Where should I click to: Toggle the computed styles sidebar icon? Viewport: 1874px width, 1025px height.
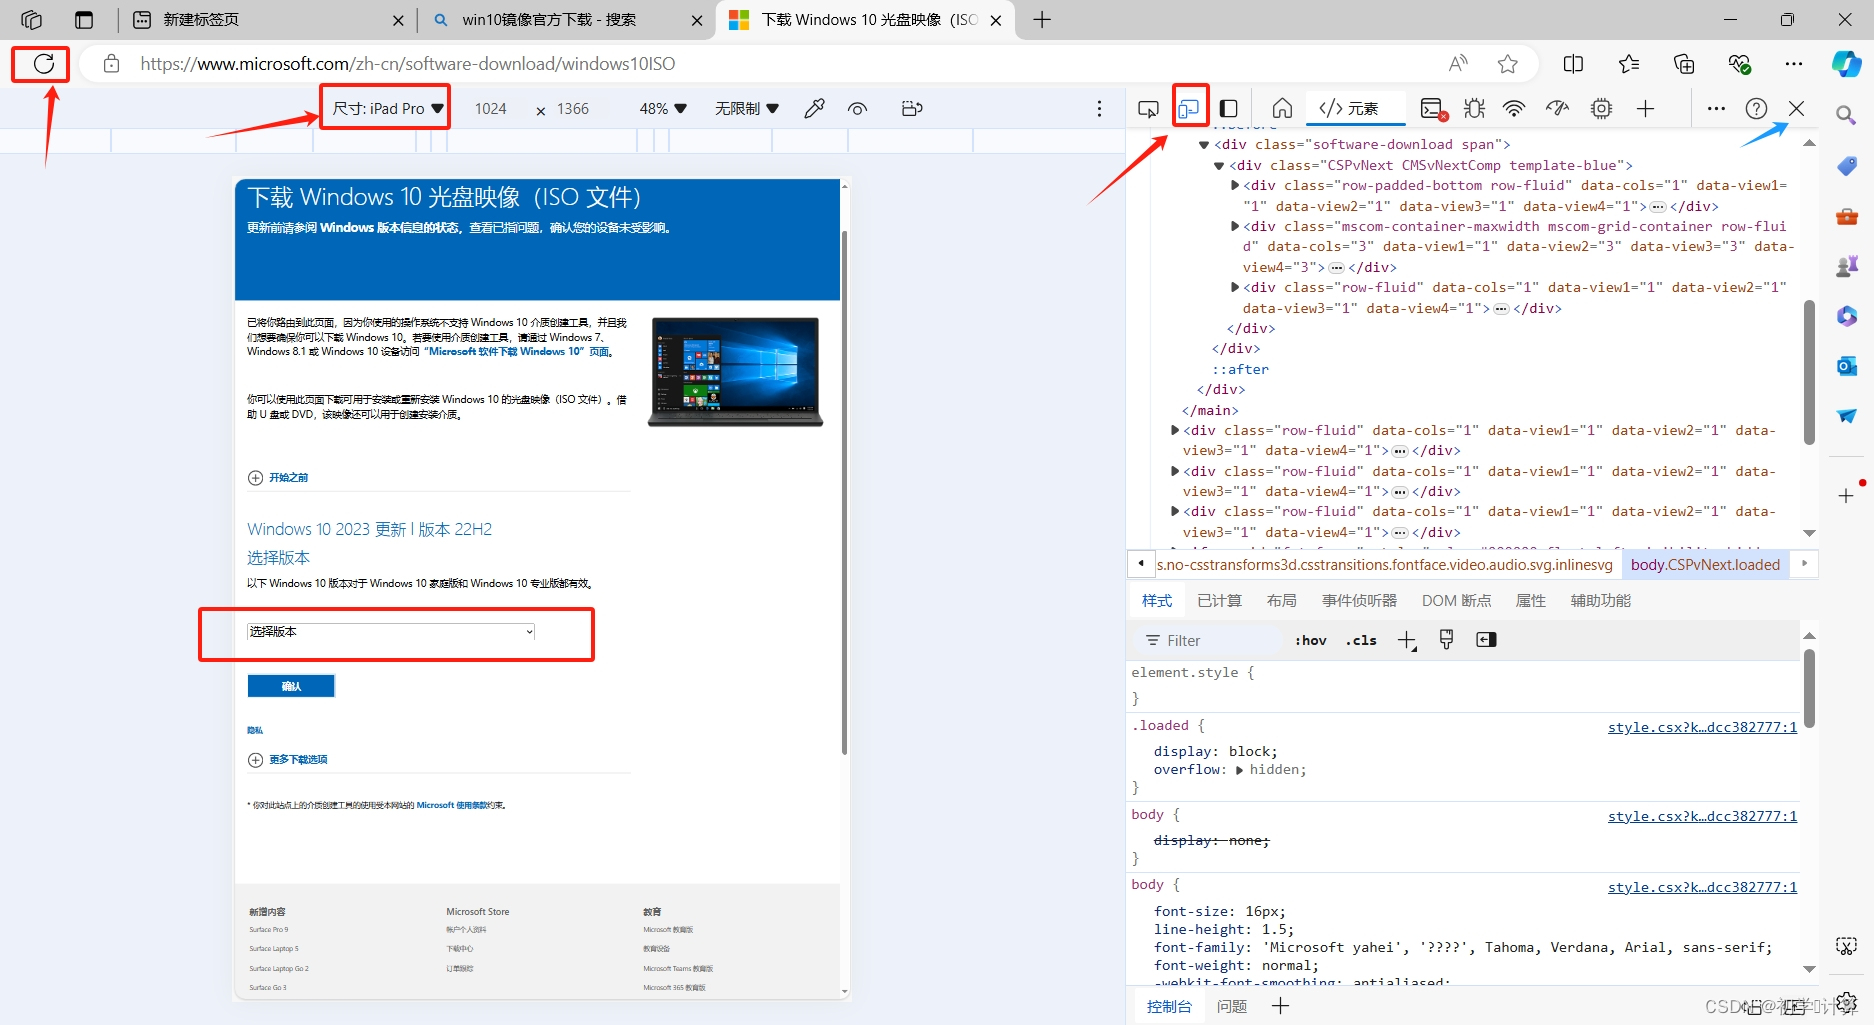click(x=1486, y=640)
